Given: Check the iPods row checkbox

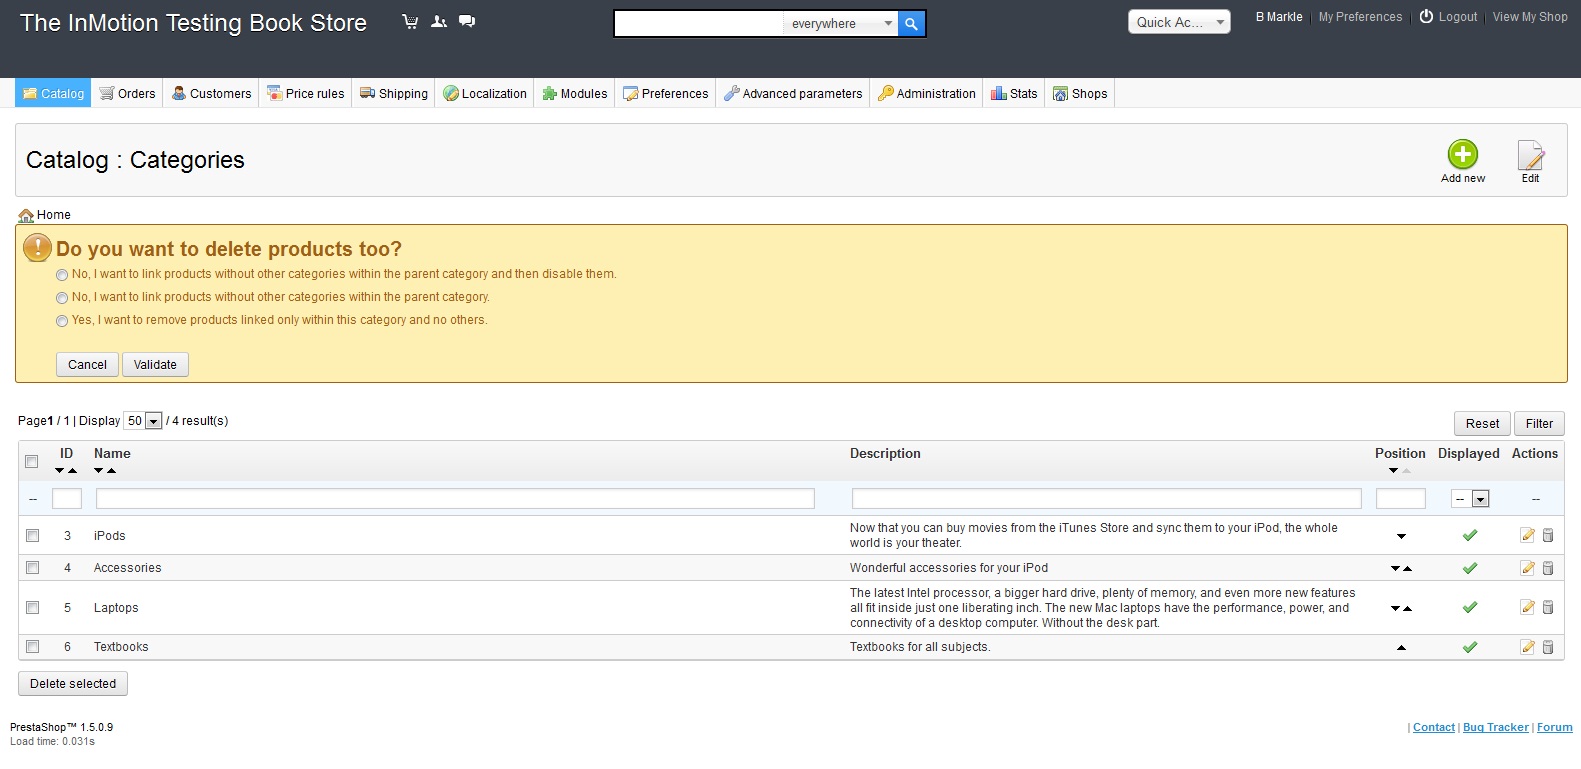Looking at the screenshot, I should click(x=32, y=536).
